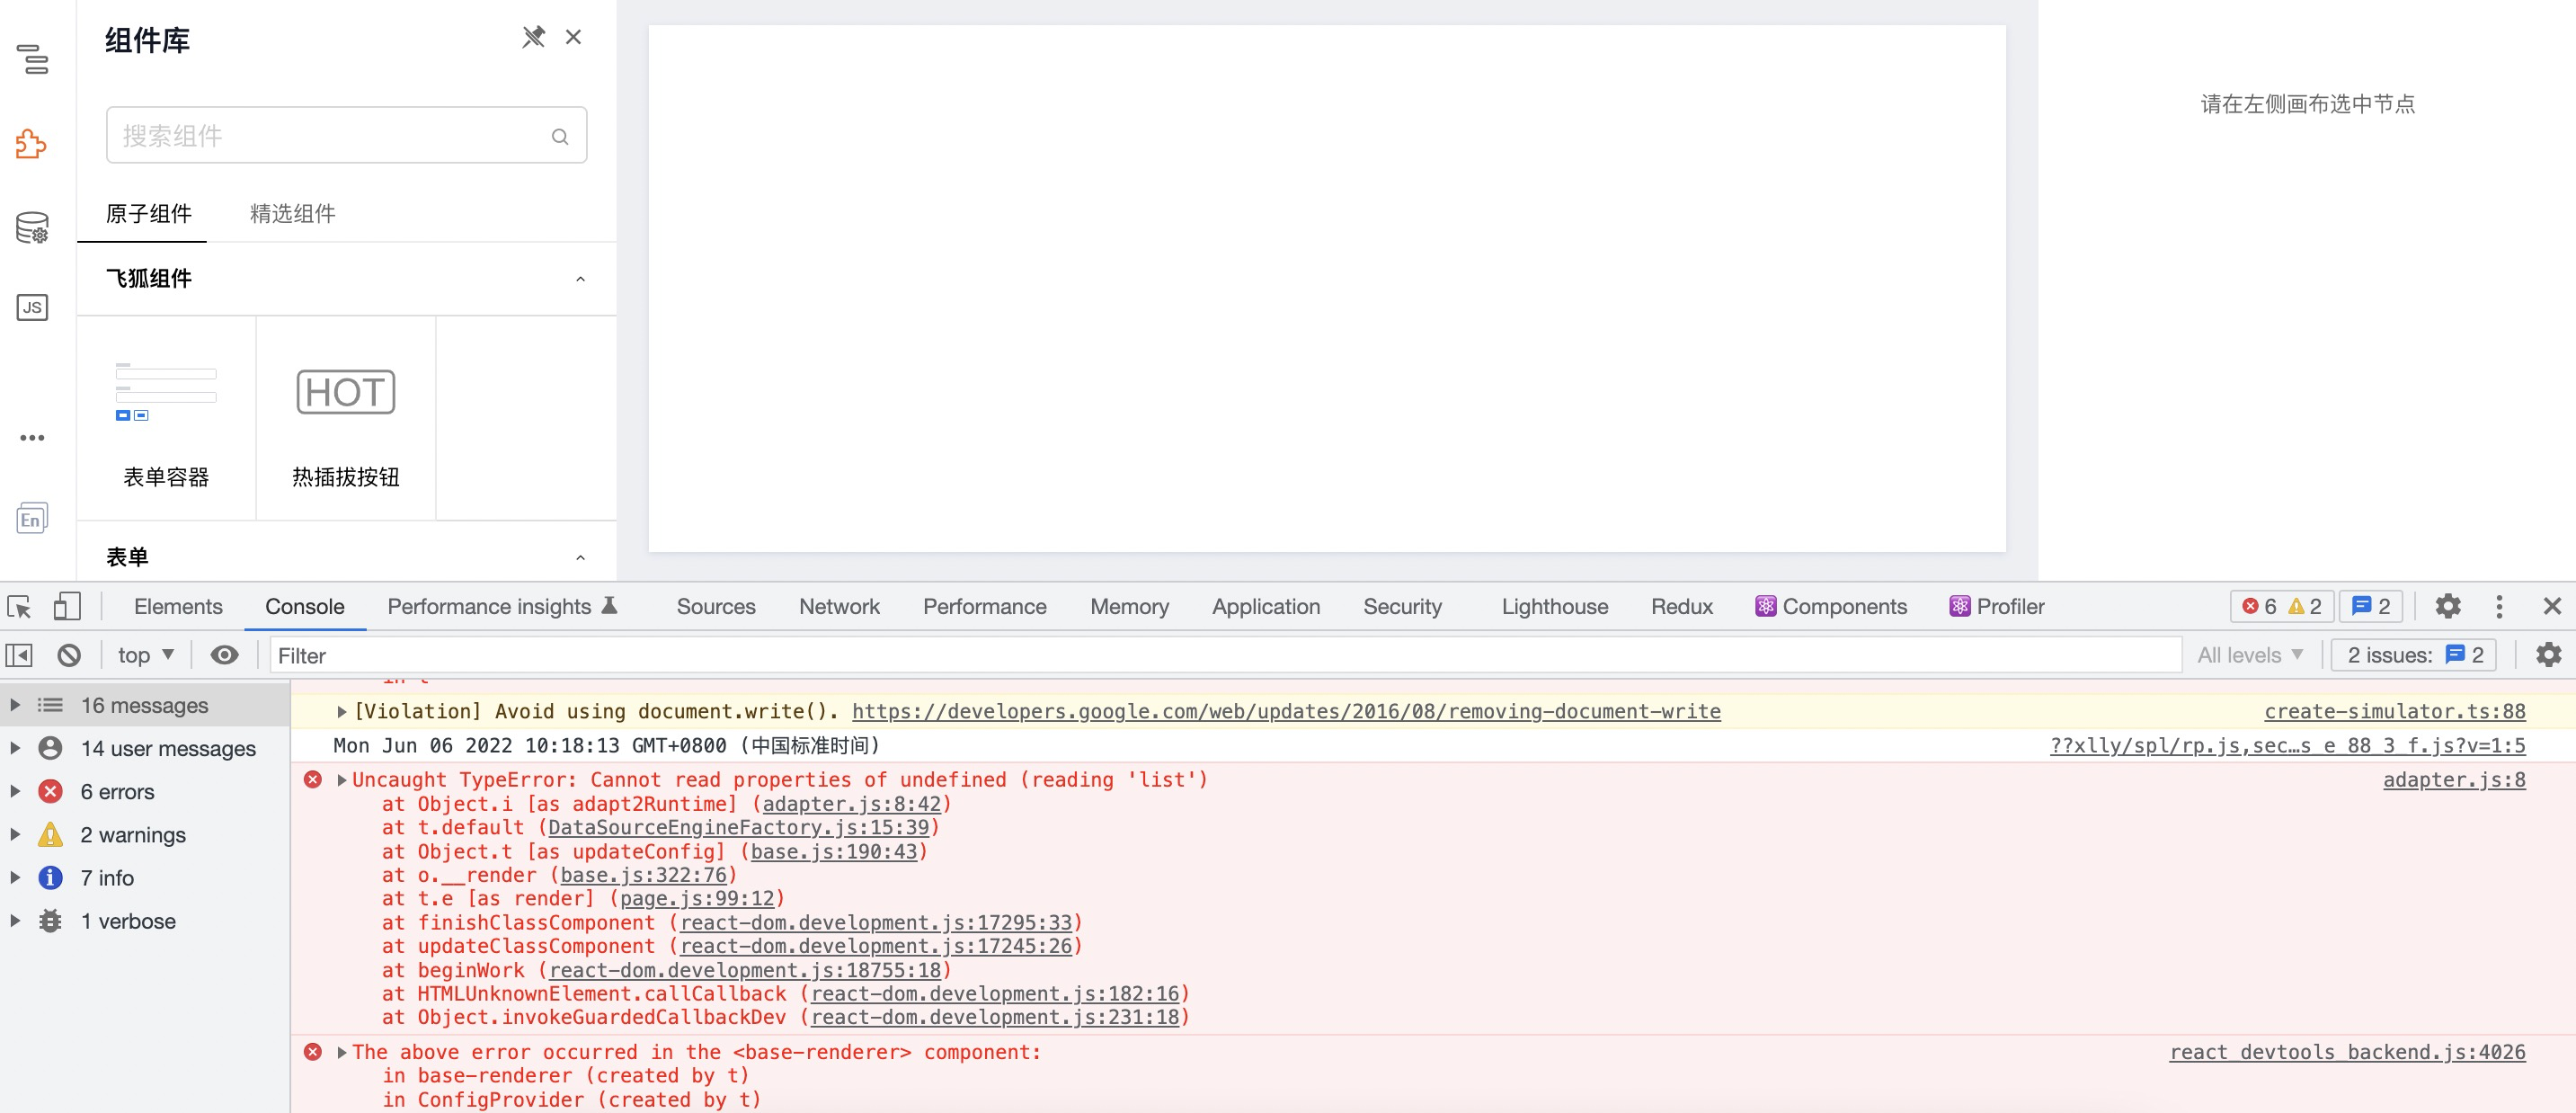Open the data source panel icon in sidebar
2576x1113 pixels.
pyautogui.click(x=31, y=227)
